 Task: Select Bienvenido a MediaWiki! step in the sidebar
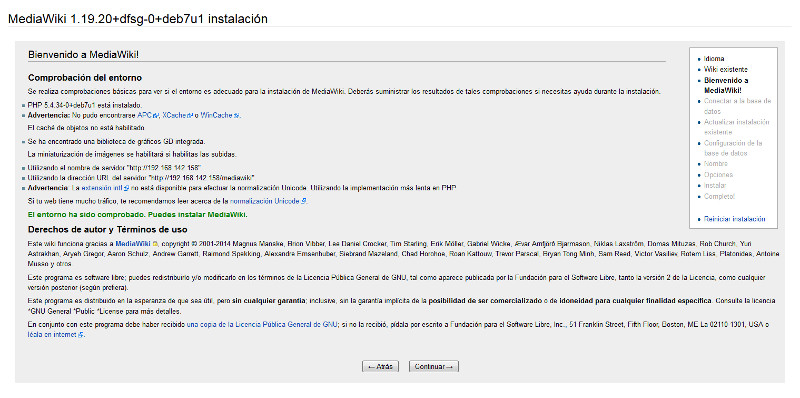[726, 85]
